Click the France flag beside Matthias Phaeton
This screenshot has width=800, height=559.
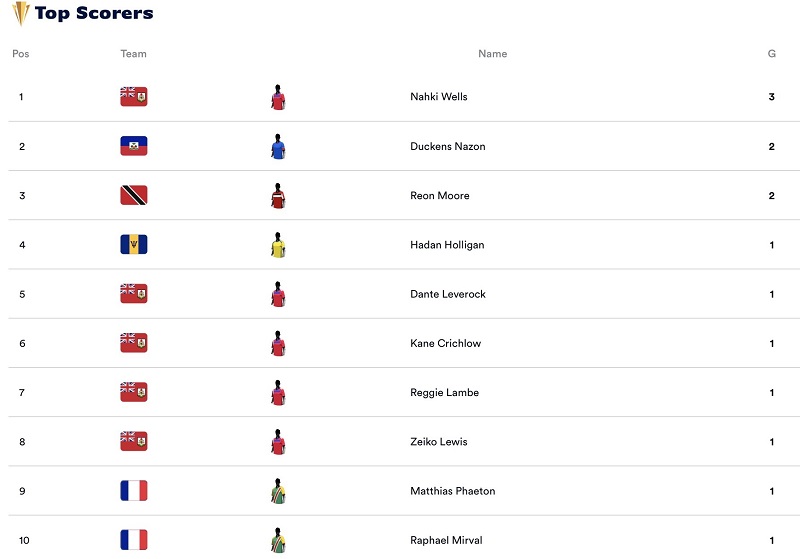click(134, 491)
